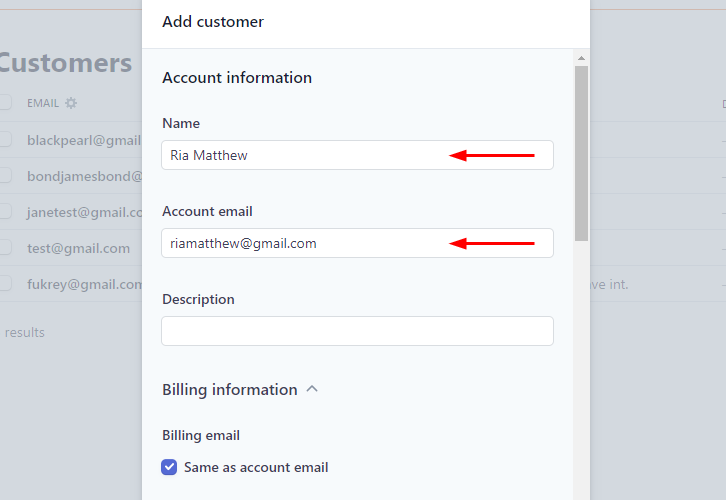This screenshot has width=726, height=500.
Task: Check the box for the bondjamesbond row
Action: (x=5, y=176)
